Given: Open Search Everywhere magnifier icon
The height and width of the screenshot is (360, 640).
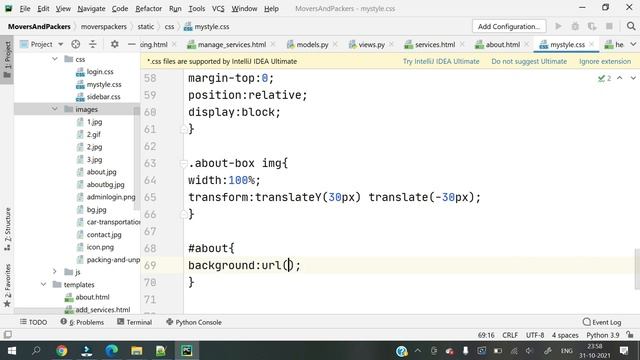Looking at the screenshot, I should 631,26.
